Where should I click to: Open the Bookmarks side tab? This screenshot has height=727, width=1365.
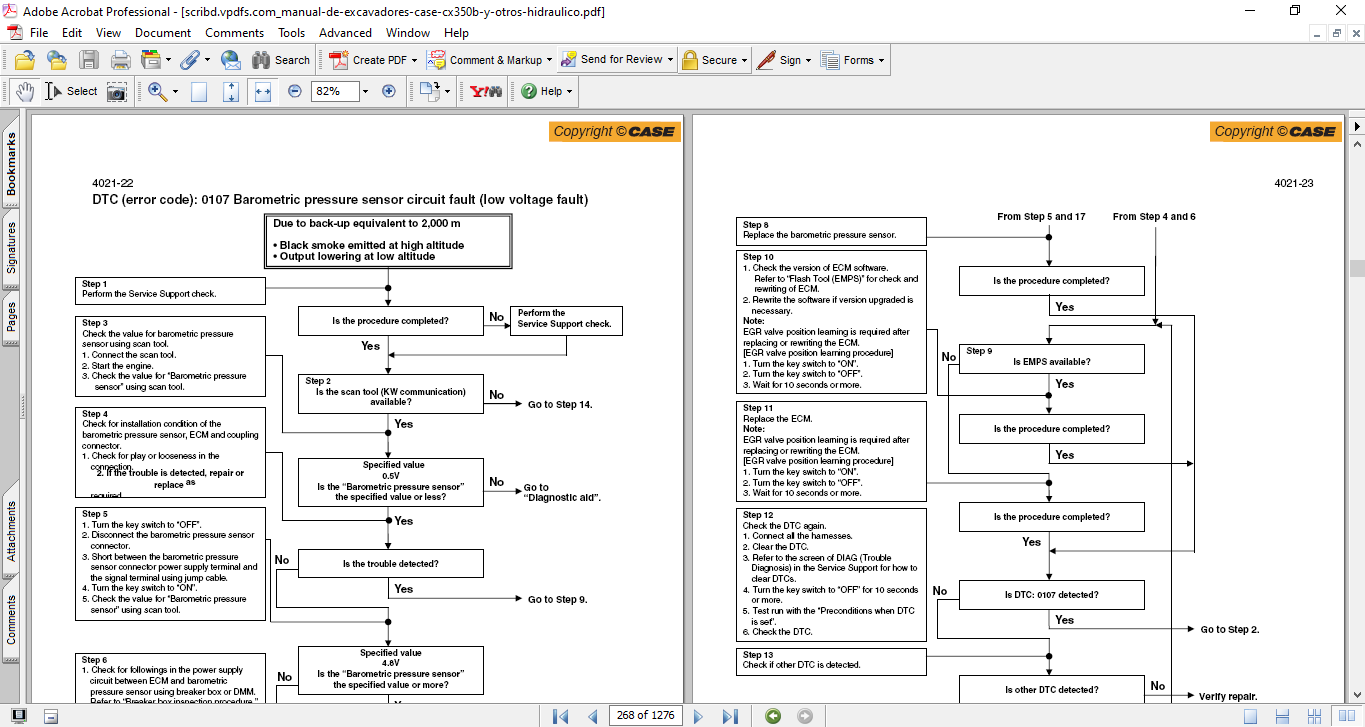point(11,163)
